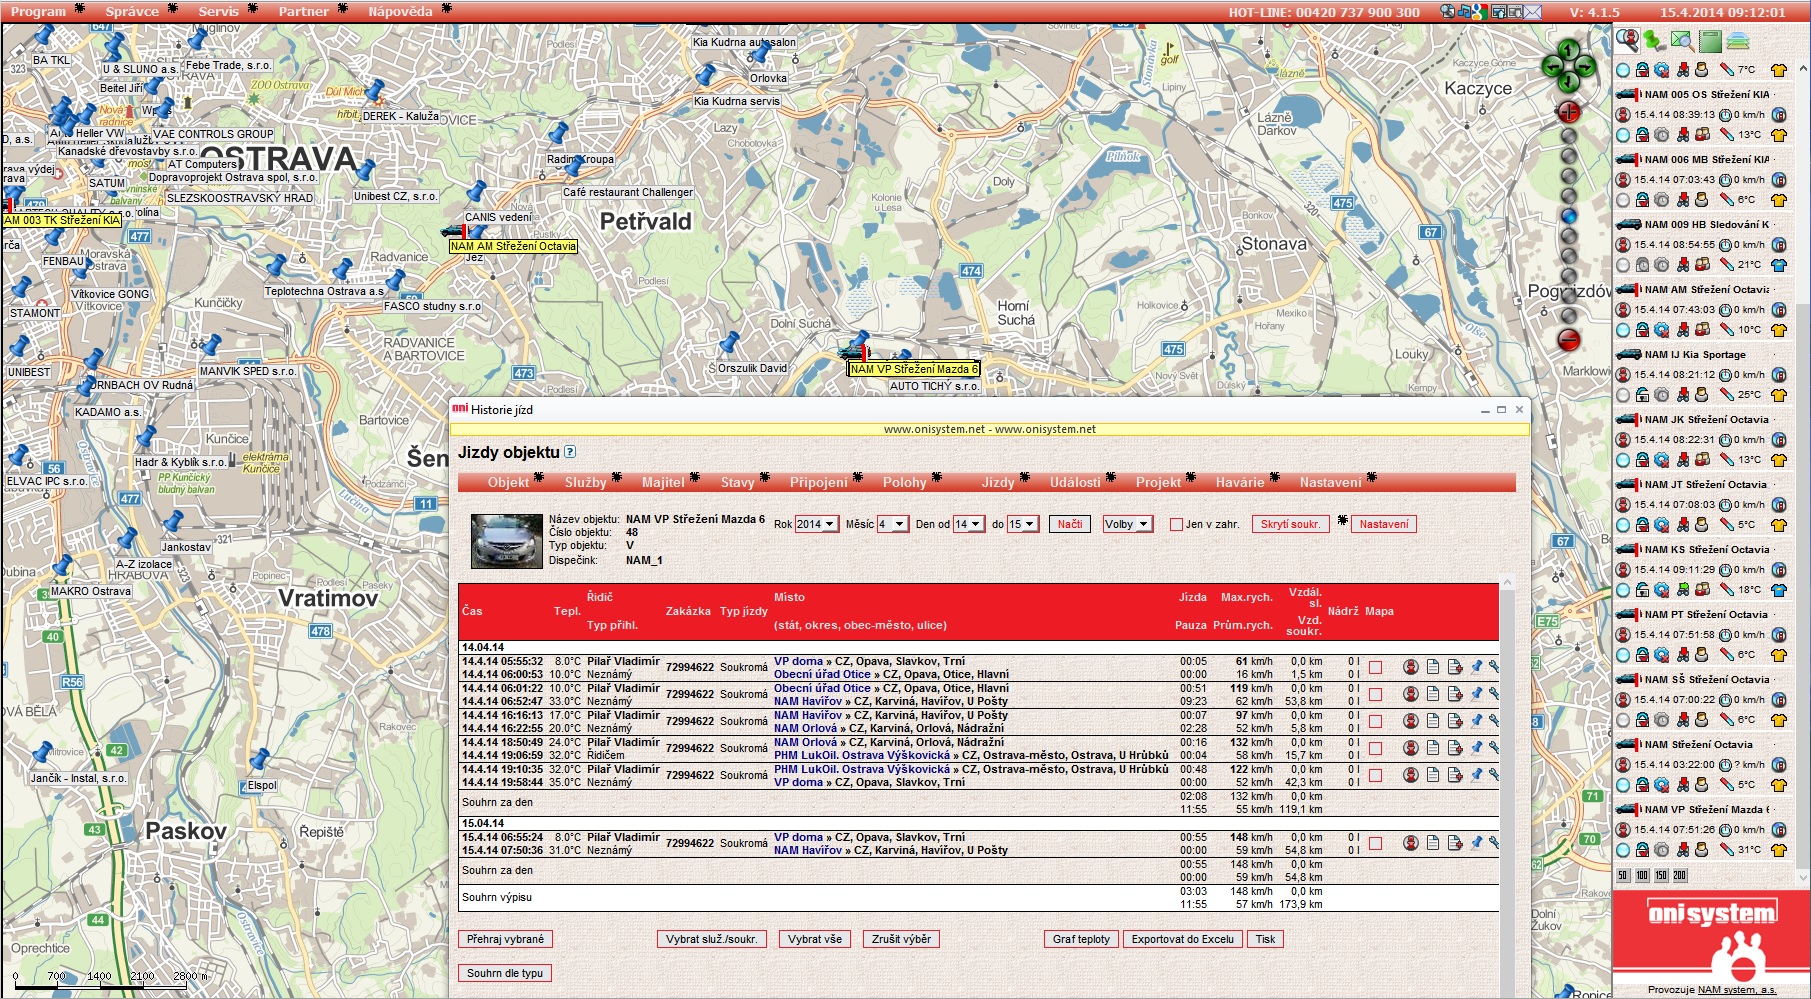The width and height of the screenshot is (1811, 999).
Task: Tick the Mapa checkbox for the 15.4.14 06:55:24 trip
Action: click(x=1376, y=844)
